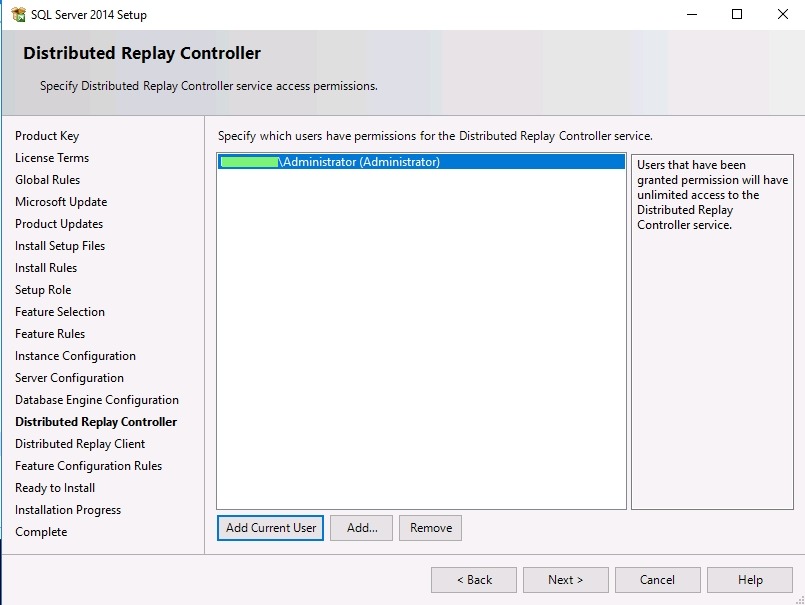Click Remove to delete selected user
The image size is (805, 605).
point(431,528)
